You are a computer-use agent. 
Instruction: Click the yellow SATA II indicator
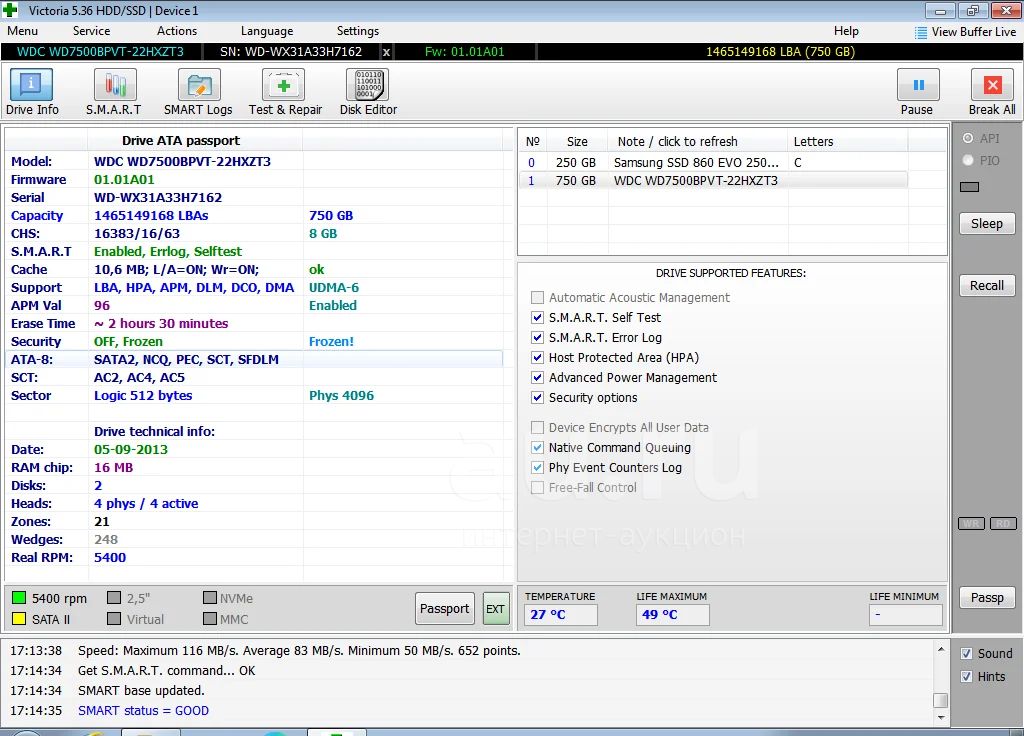coord(18,618)
